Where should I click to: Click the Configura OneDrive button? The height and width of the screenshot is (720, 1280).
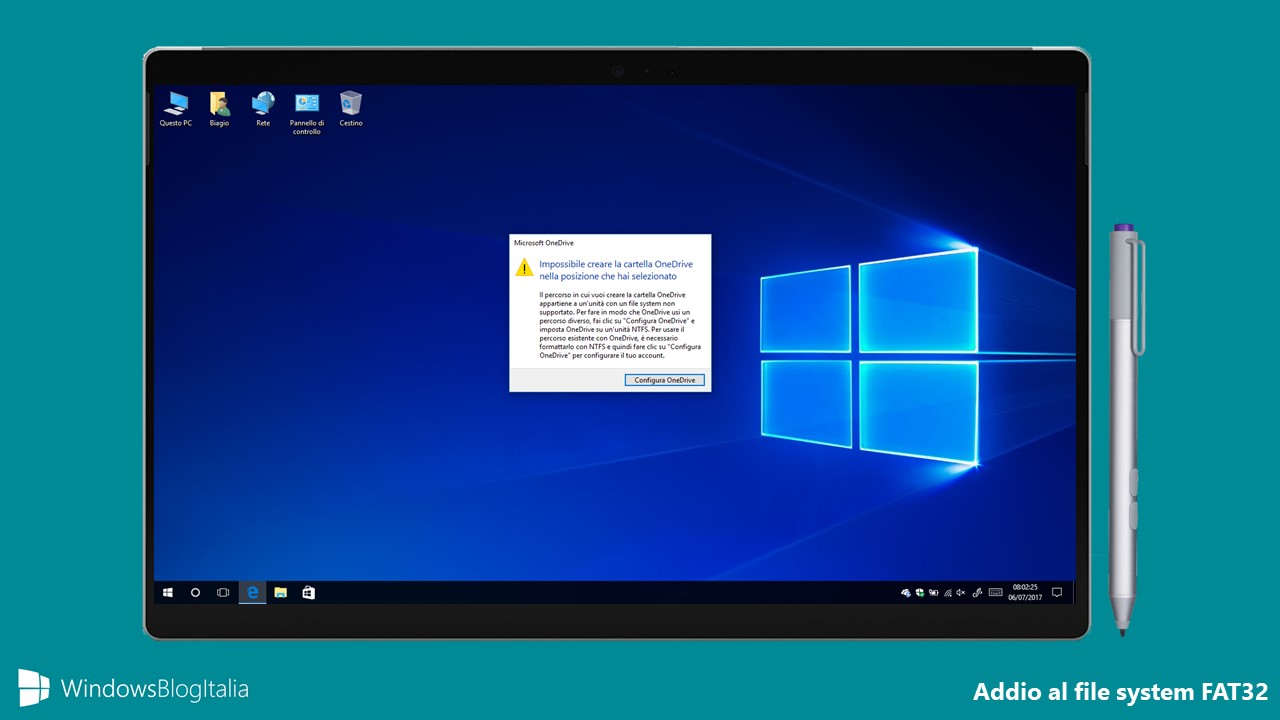tap(665, 380)
